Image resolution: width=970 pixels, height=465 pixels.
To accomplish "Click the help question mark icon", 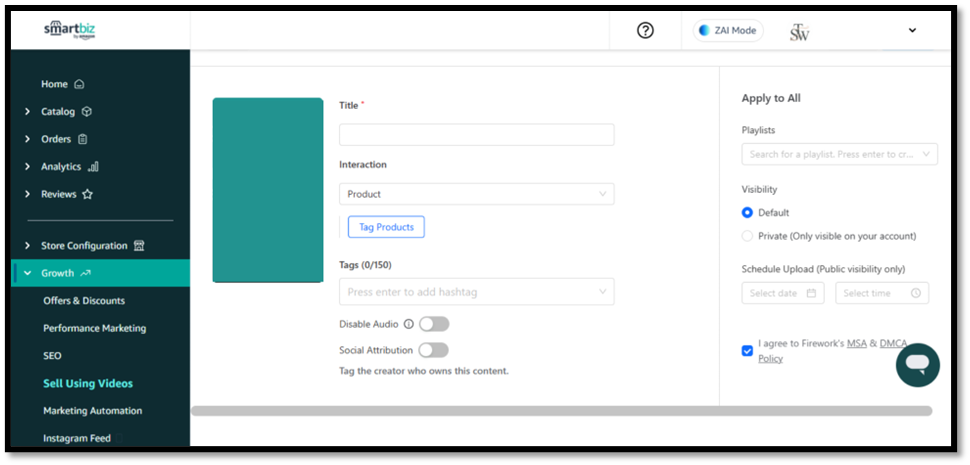I will (645, 30).
